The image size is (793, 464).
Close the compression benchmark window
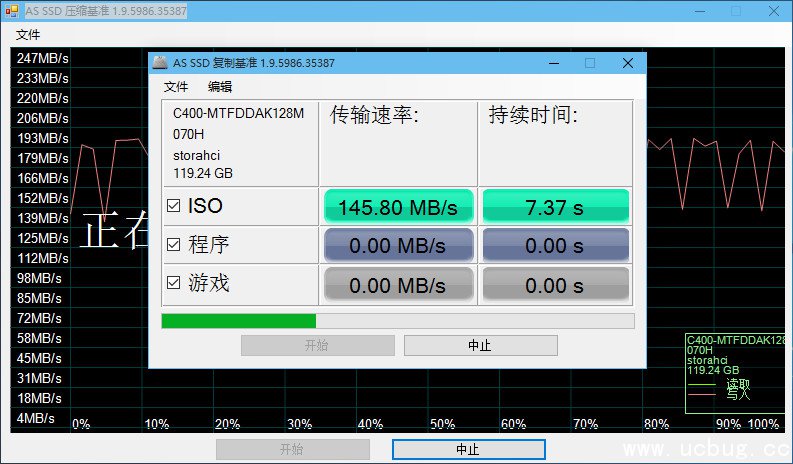click(x=774, y=11)
